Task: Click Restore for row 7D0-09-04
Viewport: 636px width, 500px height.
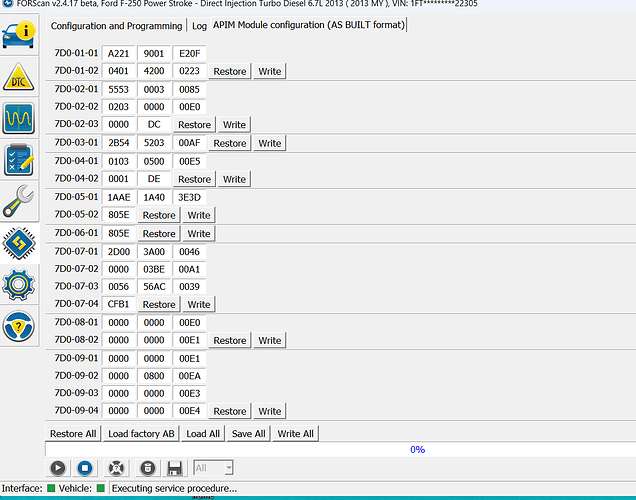Action: 230,411
